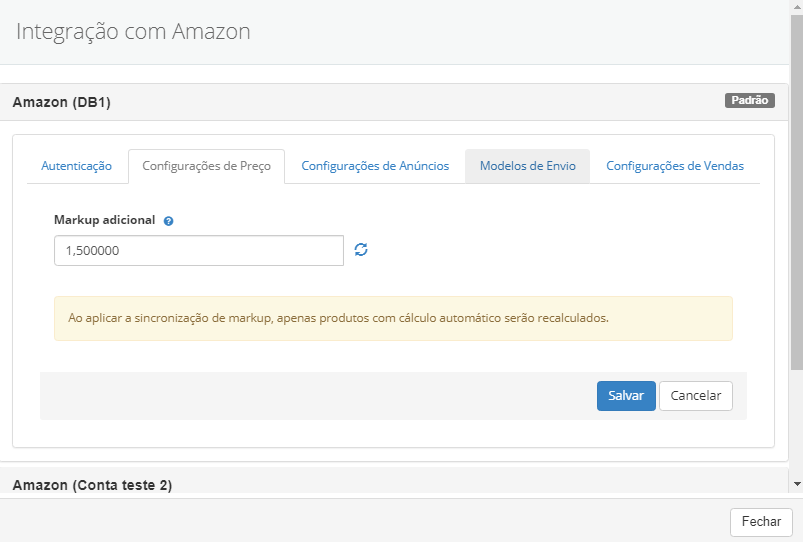Click the vertical scrollbar thumb

796,190
